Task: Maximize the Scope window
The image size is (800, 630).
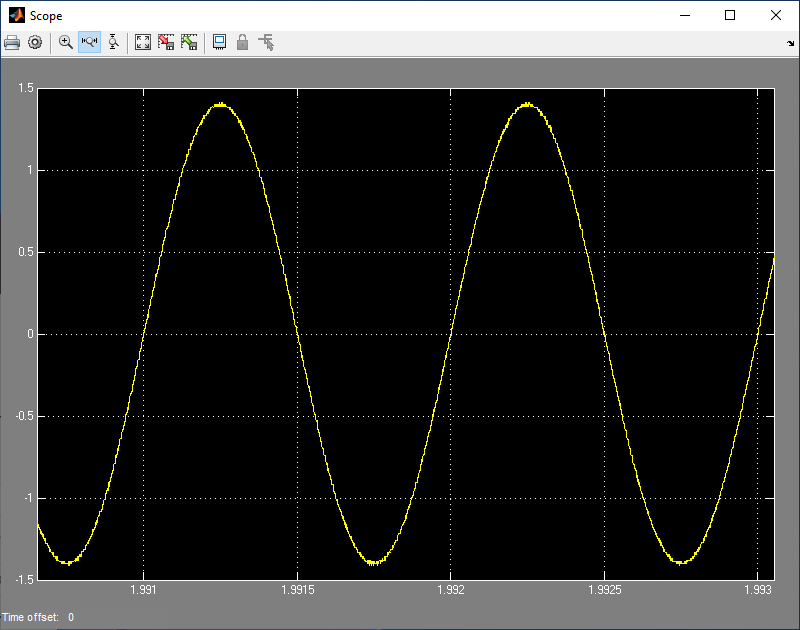Action: 730,15
